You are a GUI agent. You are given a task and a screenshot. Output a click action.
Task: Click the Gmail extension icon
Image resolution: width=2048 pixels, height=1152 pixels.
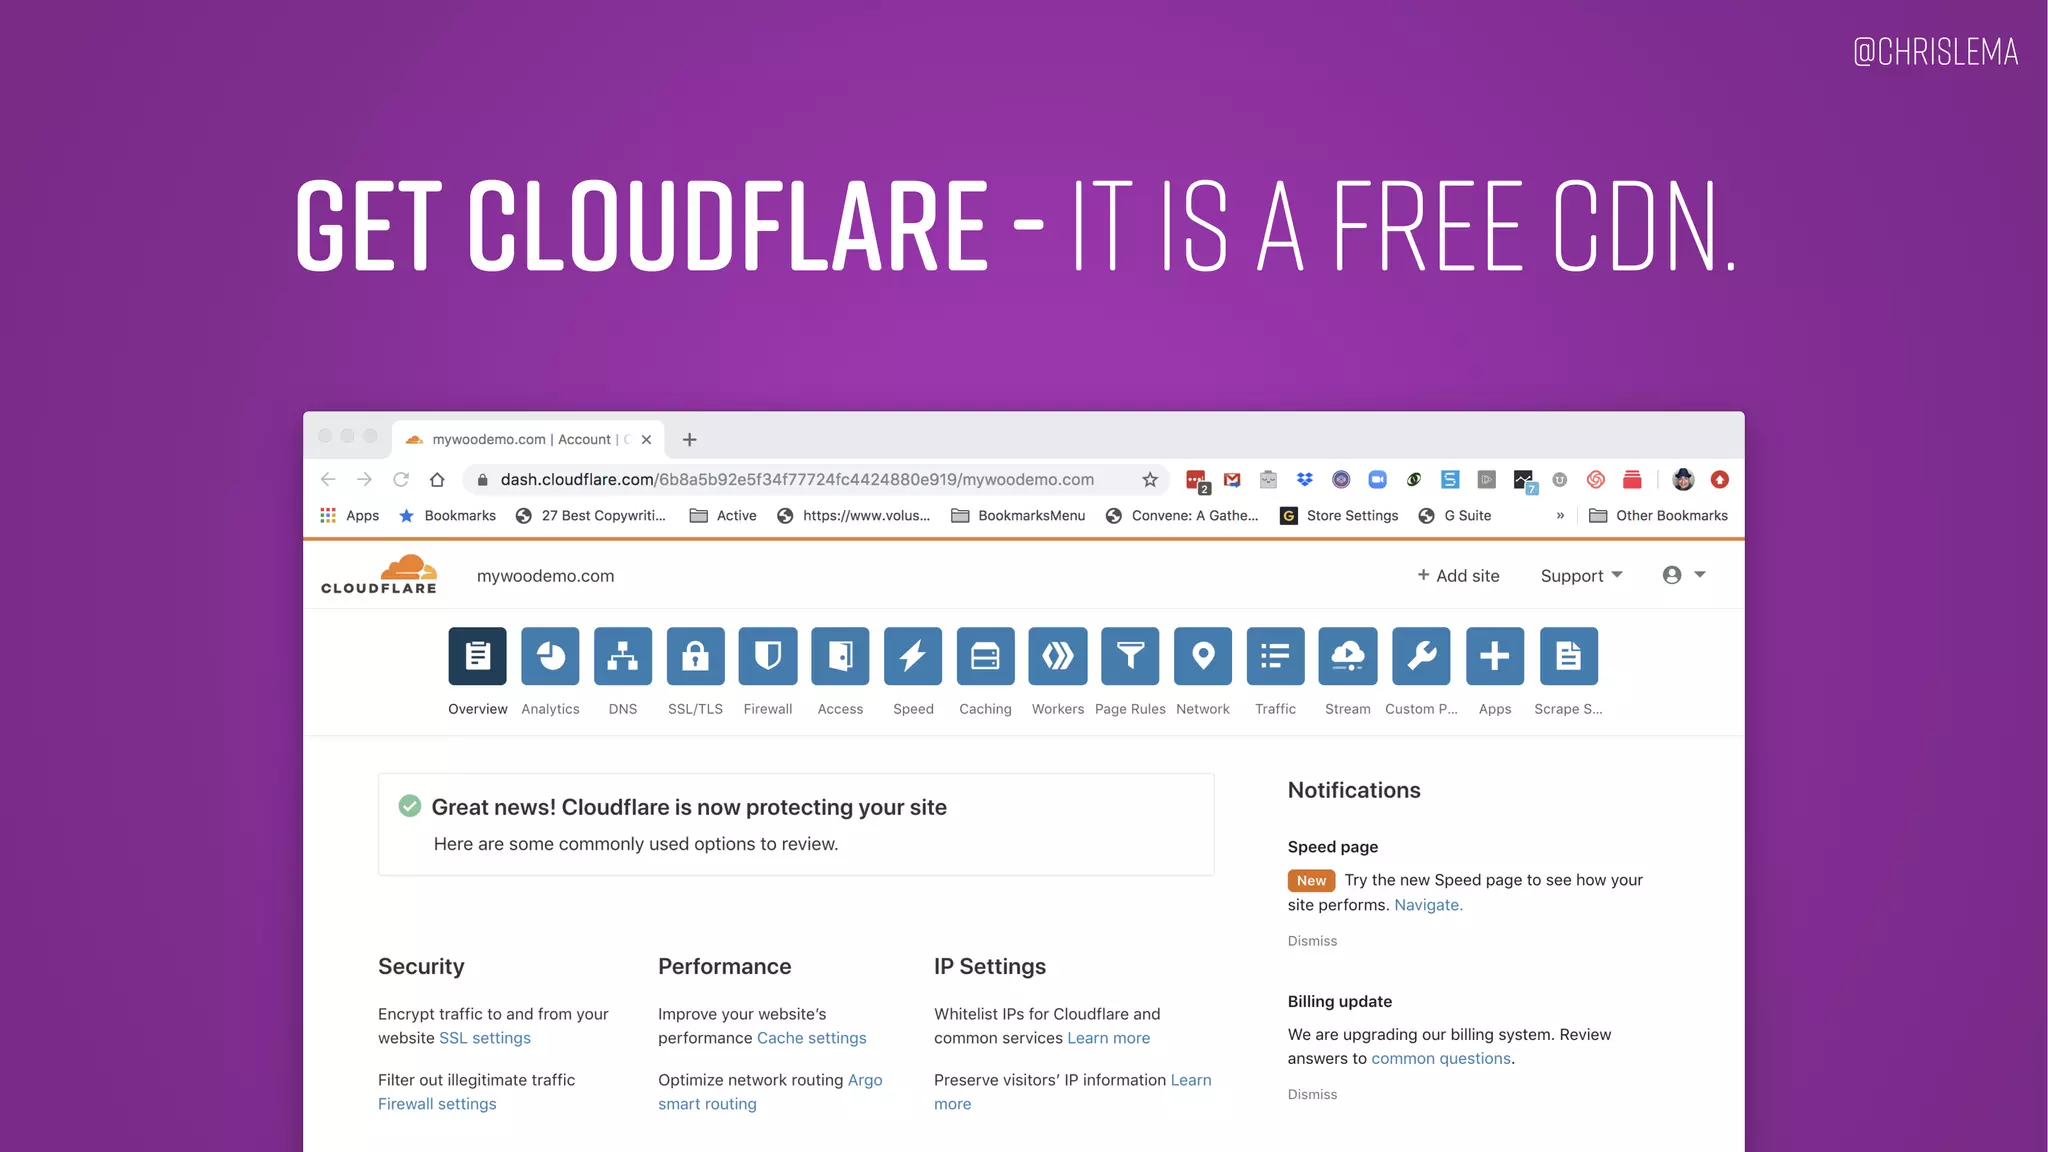point(1232,480)
